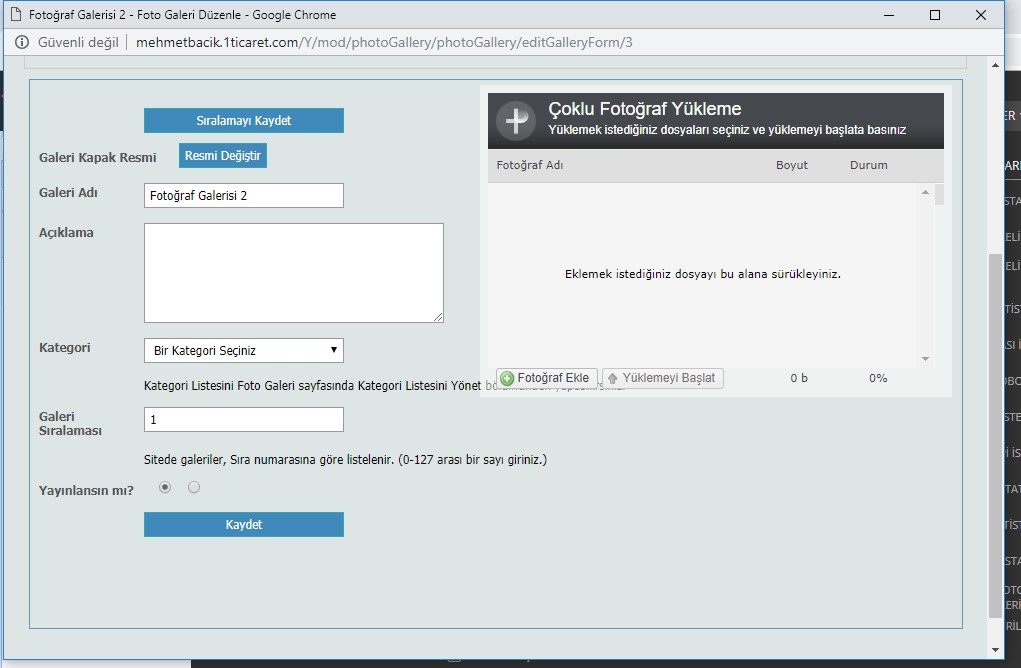
Task: Click the text resize handle of Açıklama
Action: (438, 317)
